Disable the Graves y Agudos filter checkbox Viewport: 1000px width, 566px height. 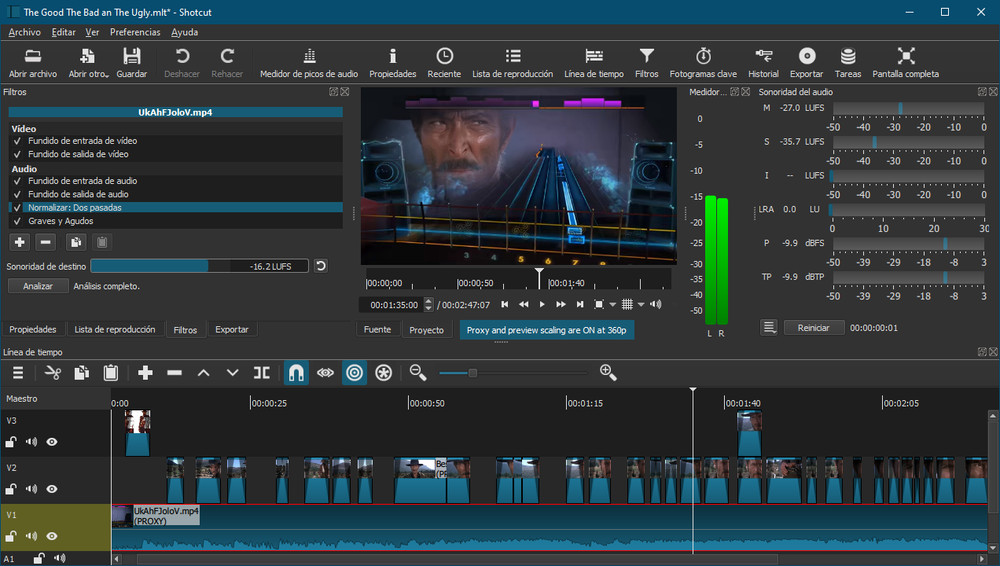[x=17, y=221]
